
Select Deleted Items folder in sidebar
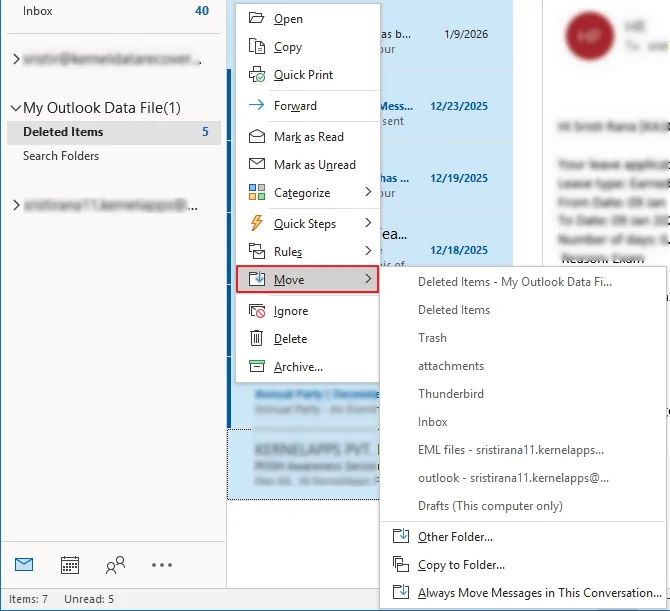click(63, 132)
